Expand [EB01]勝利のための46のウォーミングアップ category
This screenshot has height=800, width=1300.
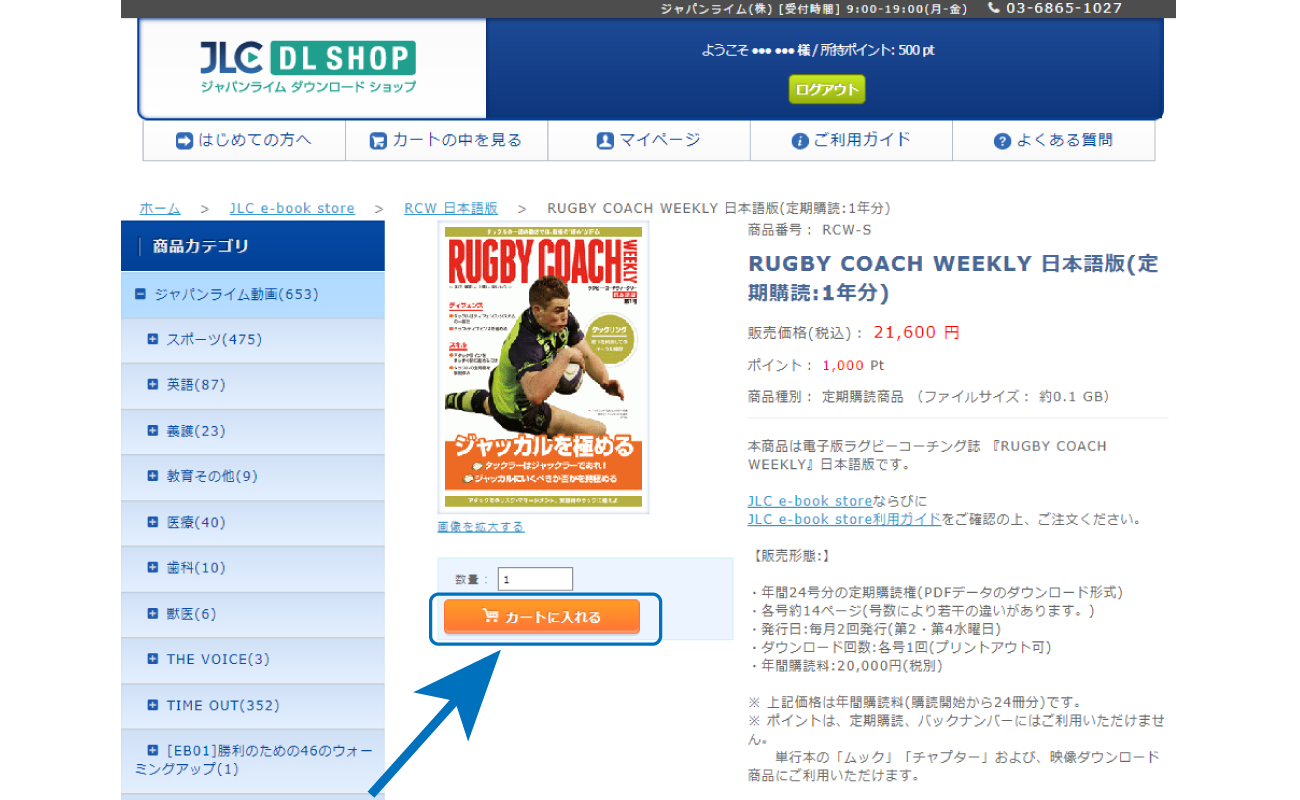click(153, 749)
